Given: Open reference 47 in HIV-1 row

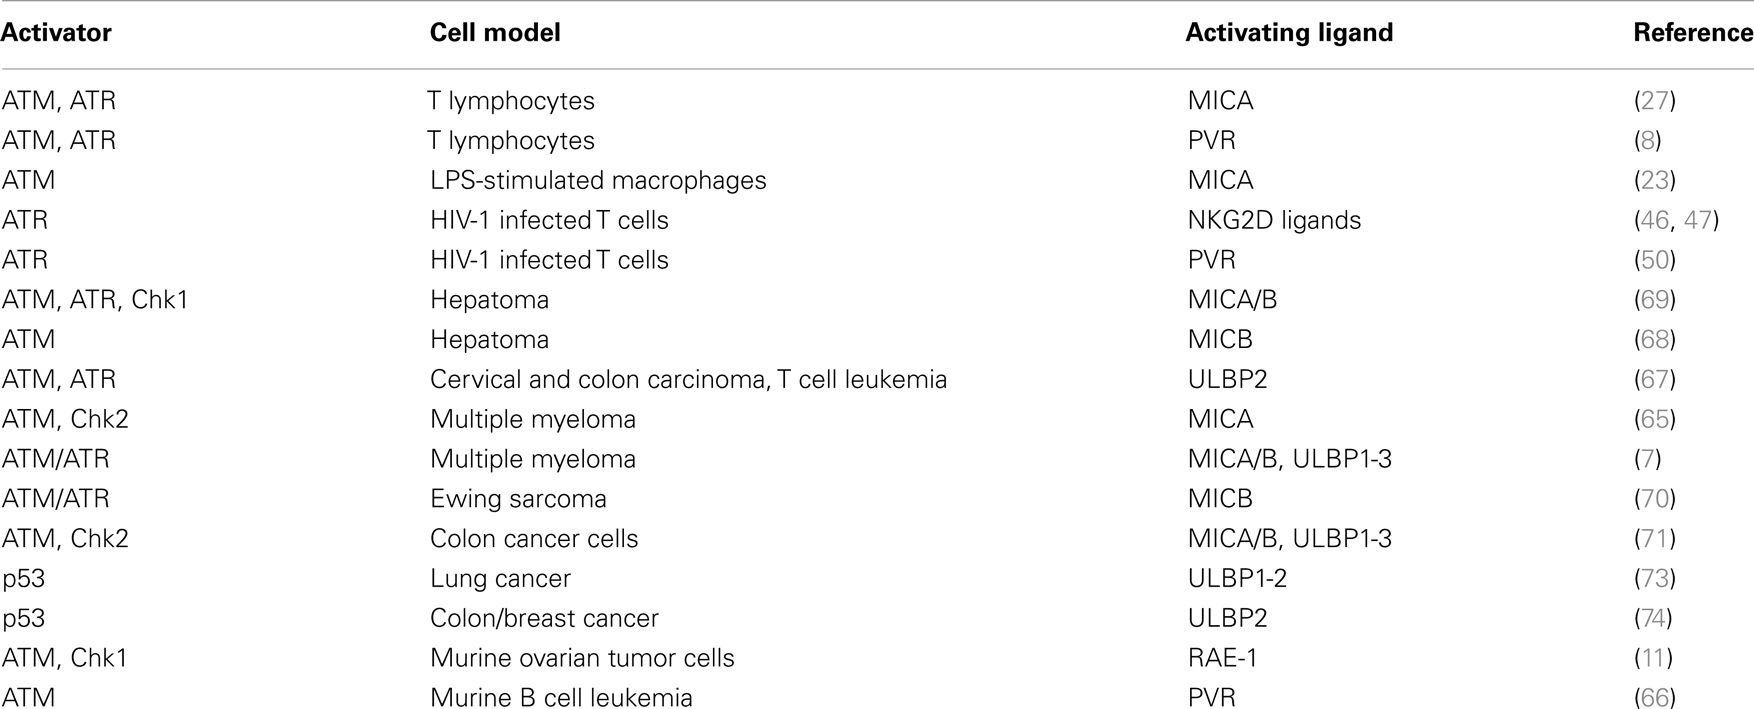Looking at the screenshot, I should (1697, 220).
